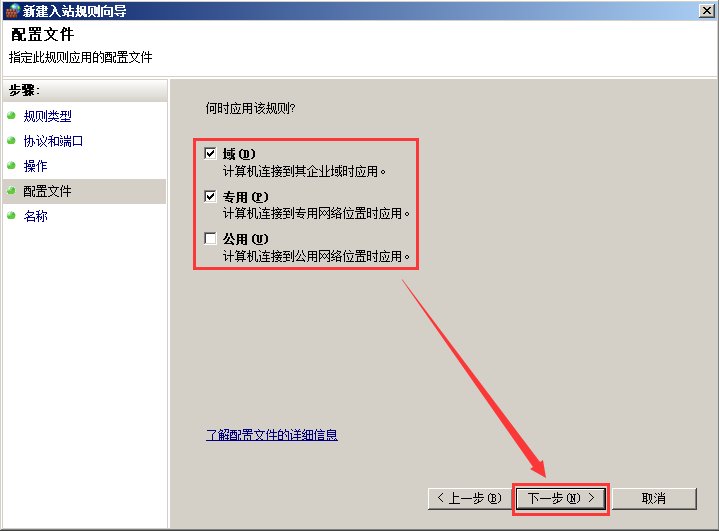
Task: Click 下一步(N) button to continue
Action: (561, 498)
